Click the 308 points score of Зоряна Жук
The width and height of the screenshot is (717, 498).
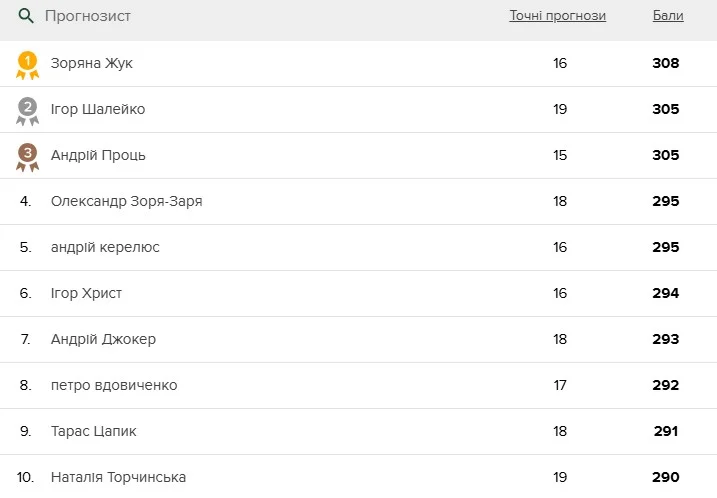pyautogui.click(x=665, y=63)
